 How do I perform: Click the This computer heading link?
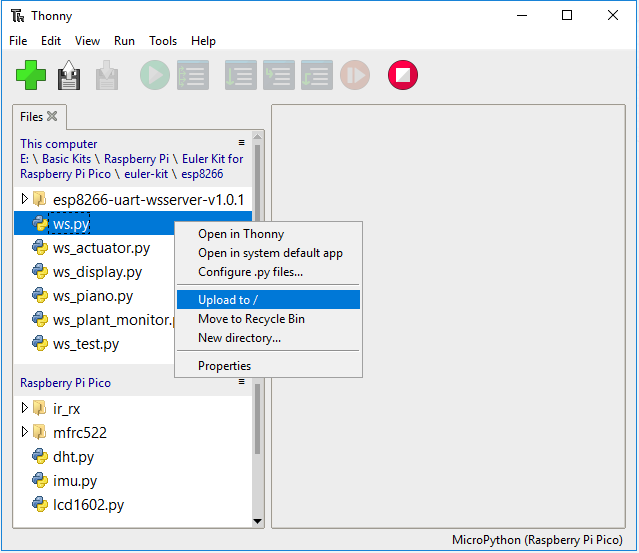click(x=59, y=143)
